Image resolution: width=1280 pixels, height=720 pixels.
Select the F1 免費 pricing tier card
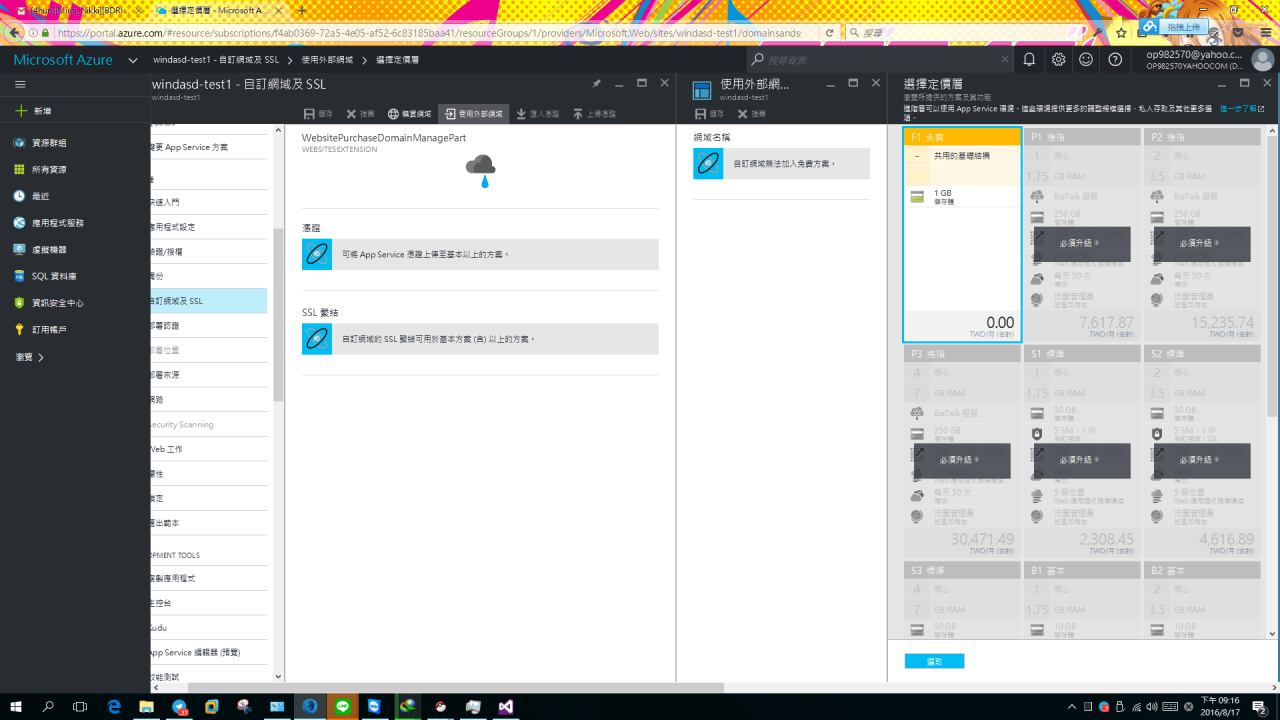tap(961, 234)
